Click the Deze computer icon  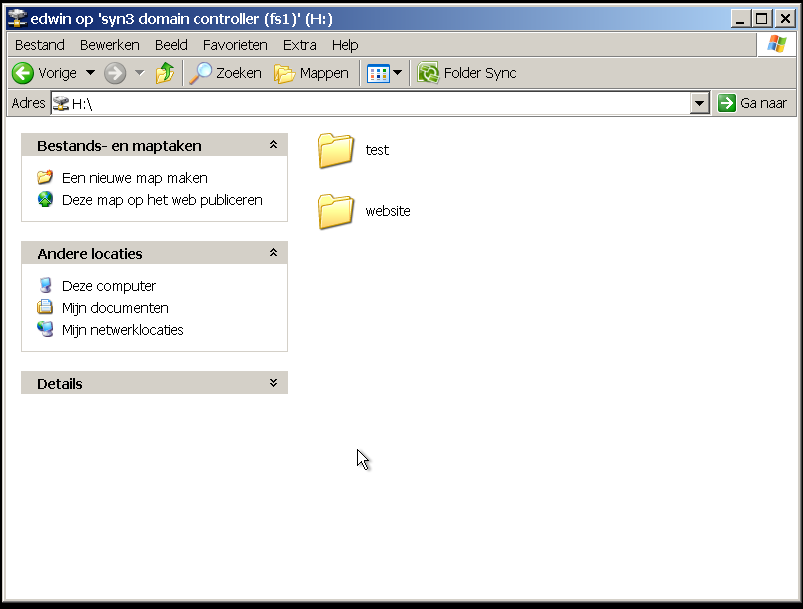(46, 285)
